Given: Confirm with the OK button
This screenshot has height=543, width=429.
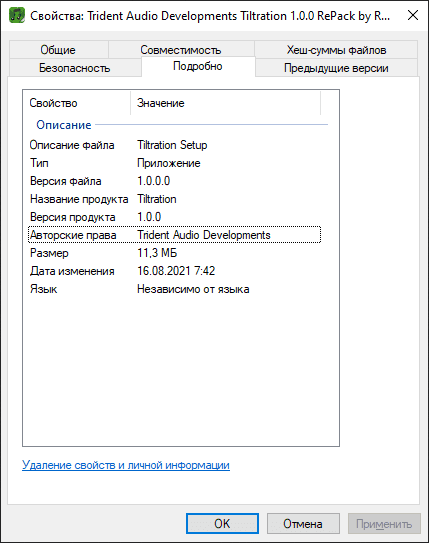Looking at the screenshot, I should (x=222, y=524).
